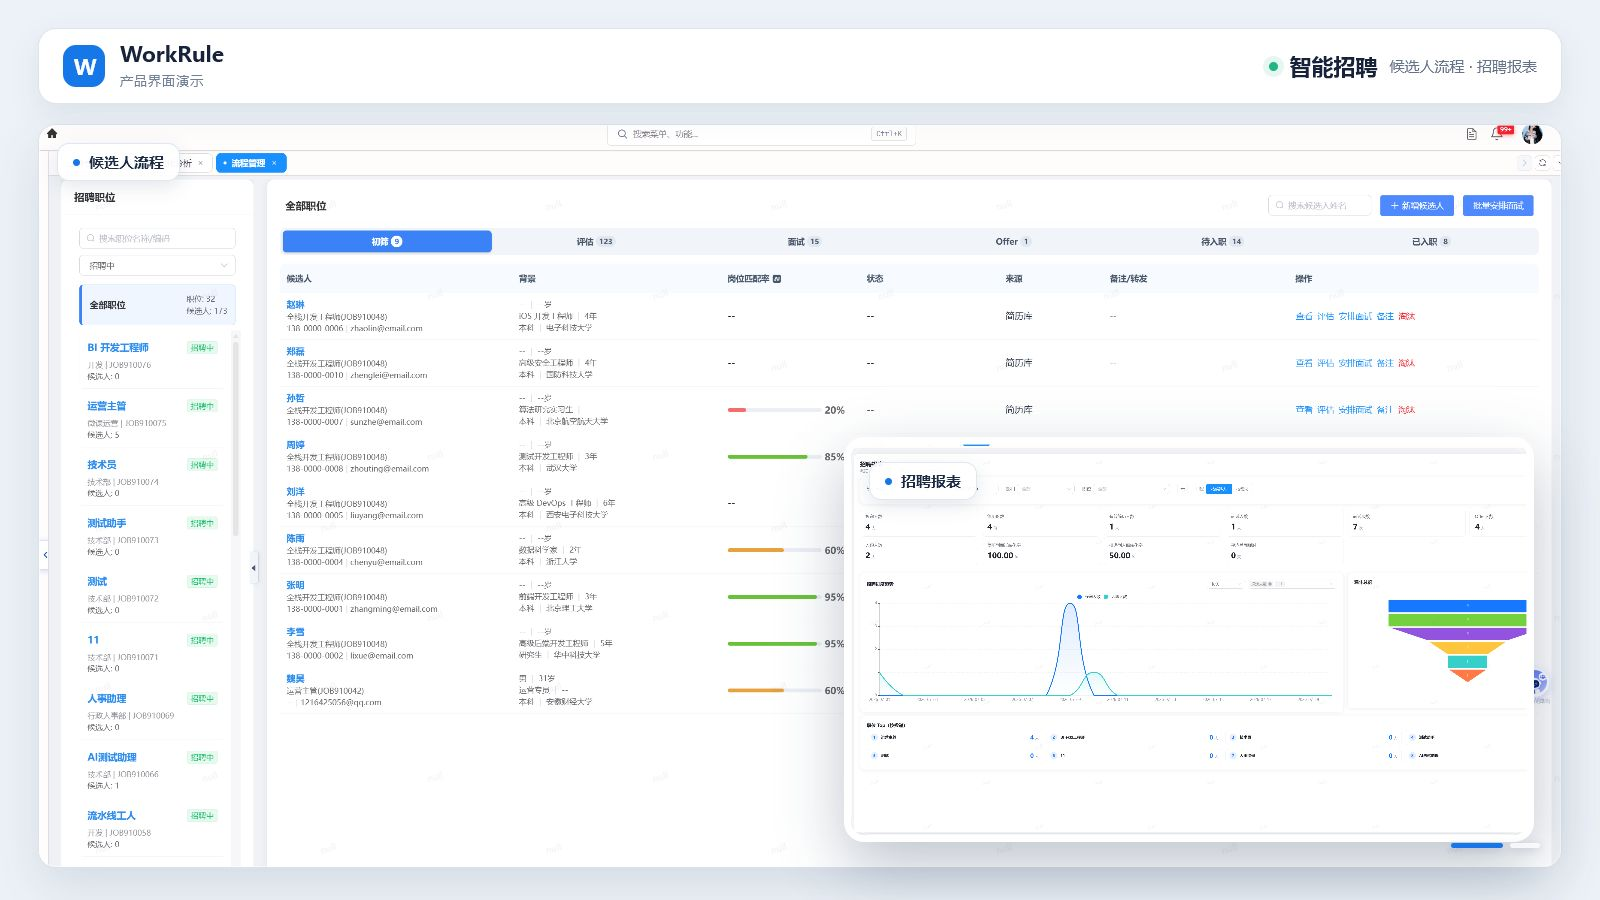Viewport: 1600px width, 900px height.
Task: Click the refresh icon on the tab bar
Action: point(1543,163)
